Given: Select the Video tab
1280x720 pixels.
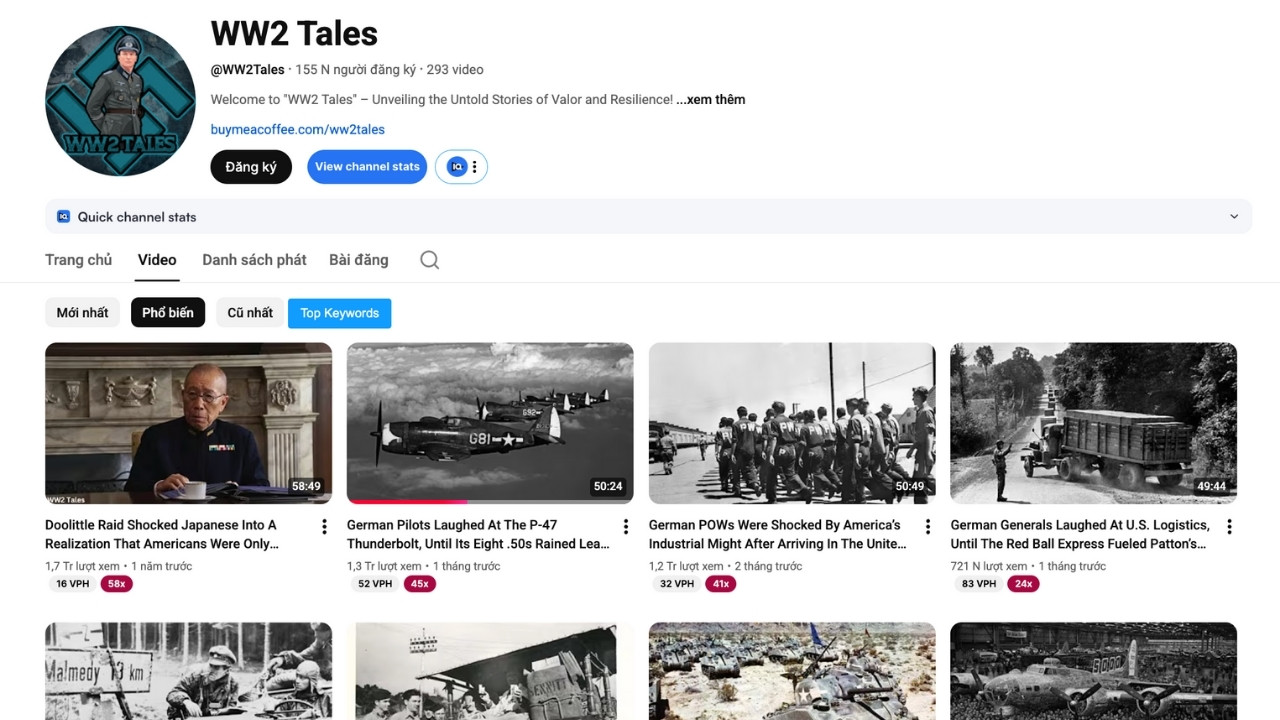Looking at the screenshot, I should 157,259.
